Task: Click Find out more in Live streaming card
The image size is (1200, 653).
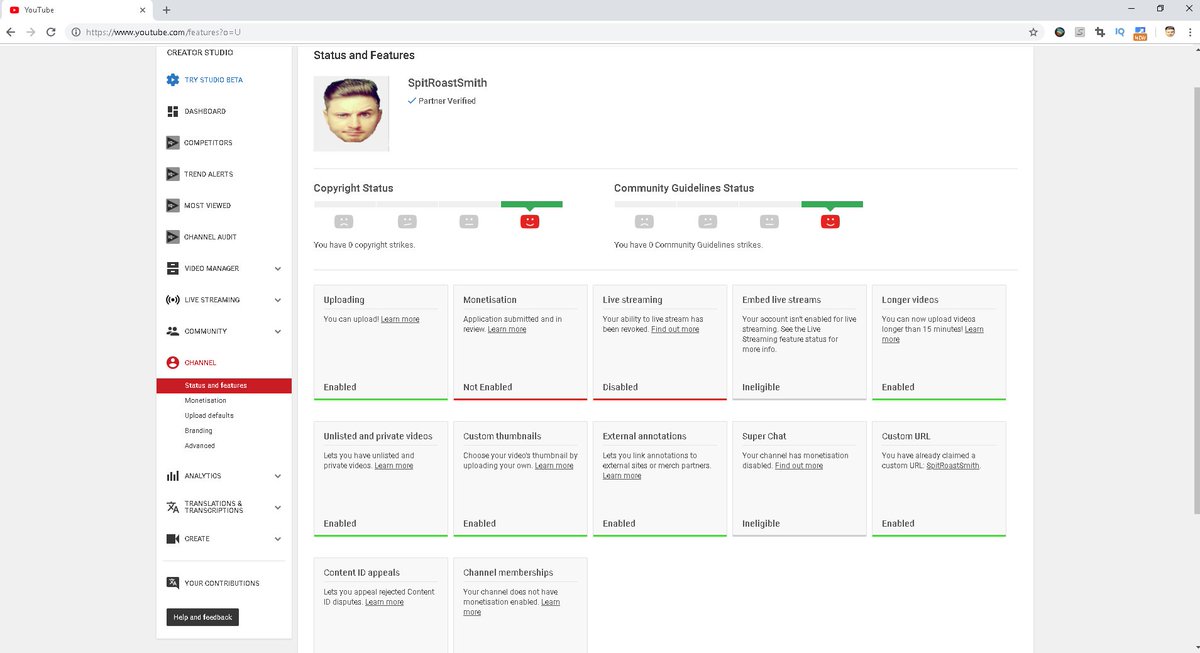Action: pyautogui.click(x=675, y=329)
